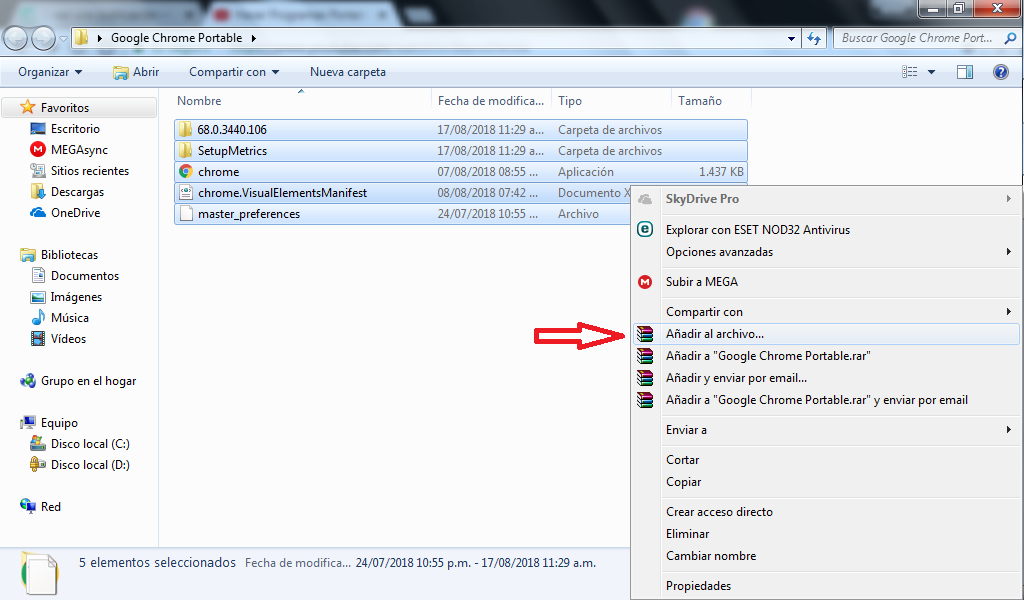The width and height of the screenshot is (1024, 600).
Task: Click the Buscar Google Chrome Port... search field
Action: [x=917, y=38]
